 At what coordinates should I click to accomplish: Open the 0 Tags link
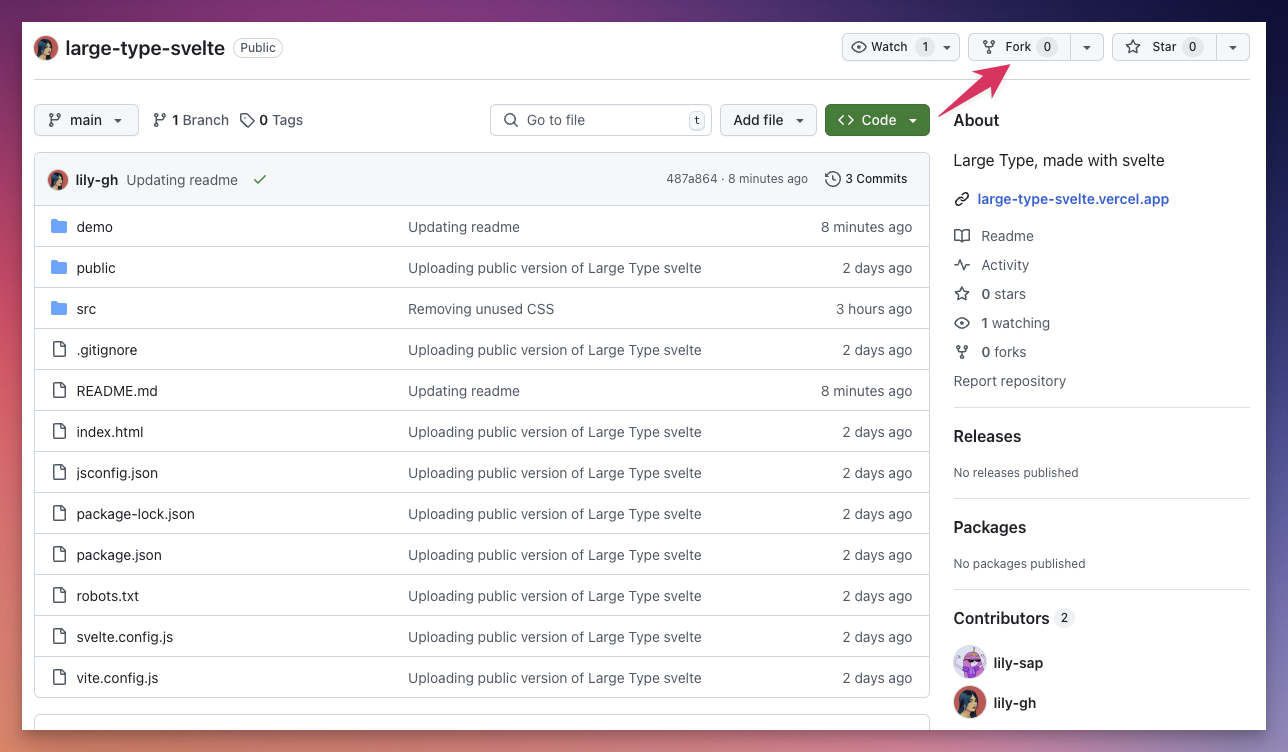tap(271, 120)
